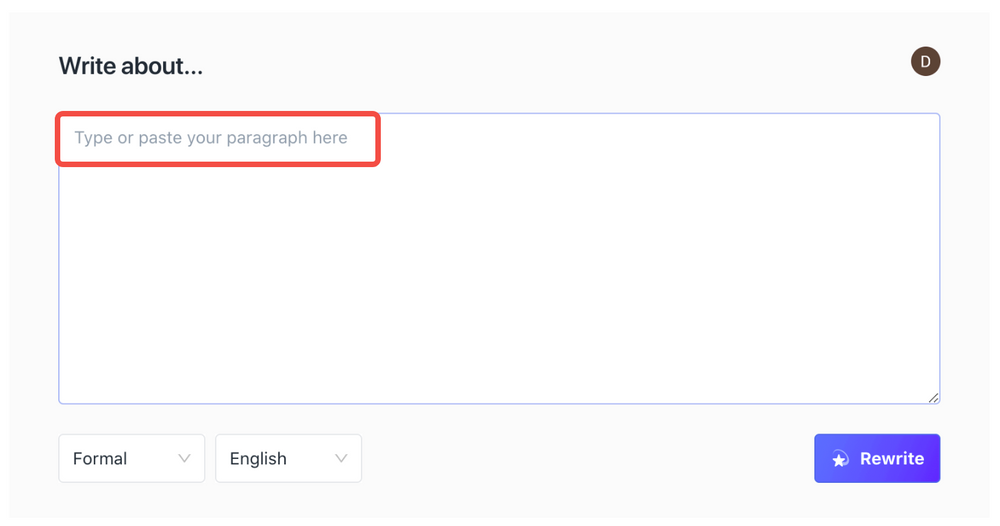Click the sparkle star icon in Rewrite button
This screenshot has height=526, width=1000.
pyautogui.click(x=840, y=459)
